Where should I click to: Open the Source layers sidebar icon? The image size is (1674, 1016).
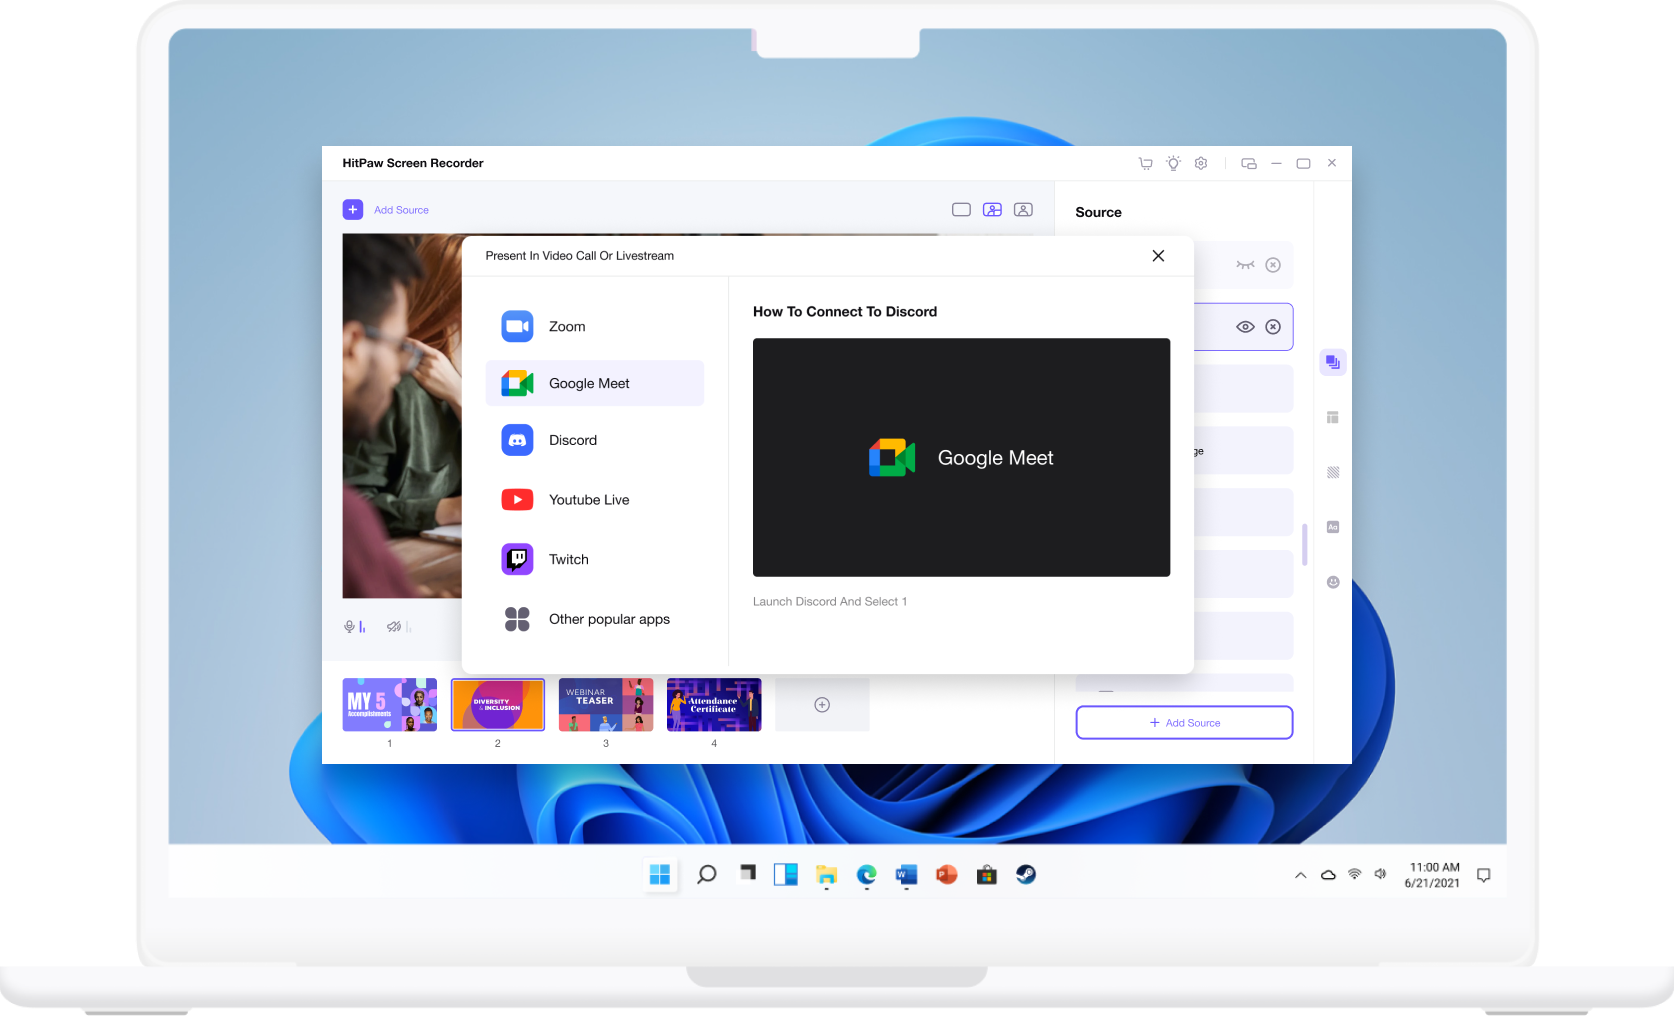(1333, 362)
